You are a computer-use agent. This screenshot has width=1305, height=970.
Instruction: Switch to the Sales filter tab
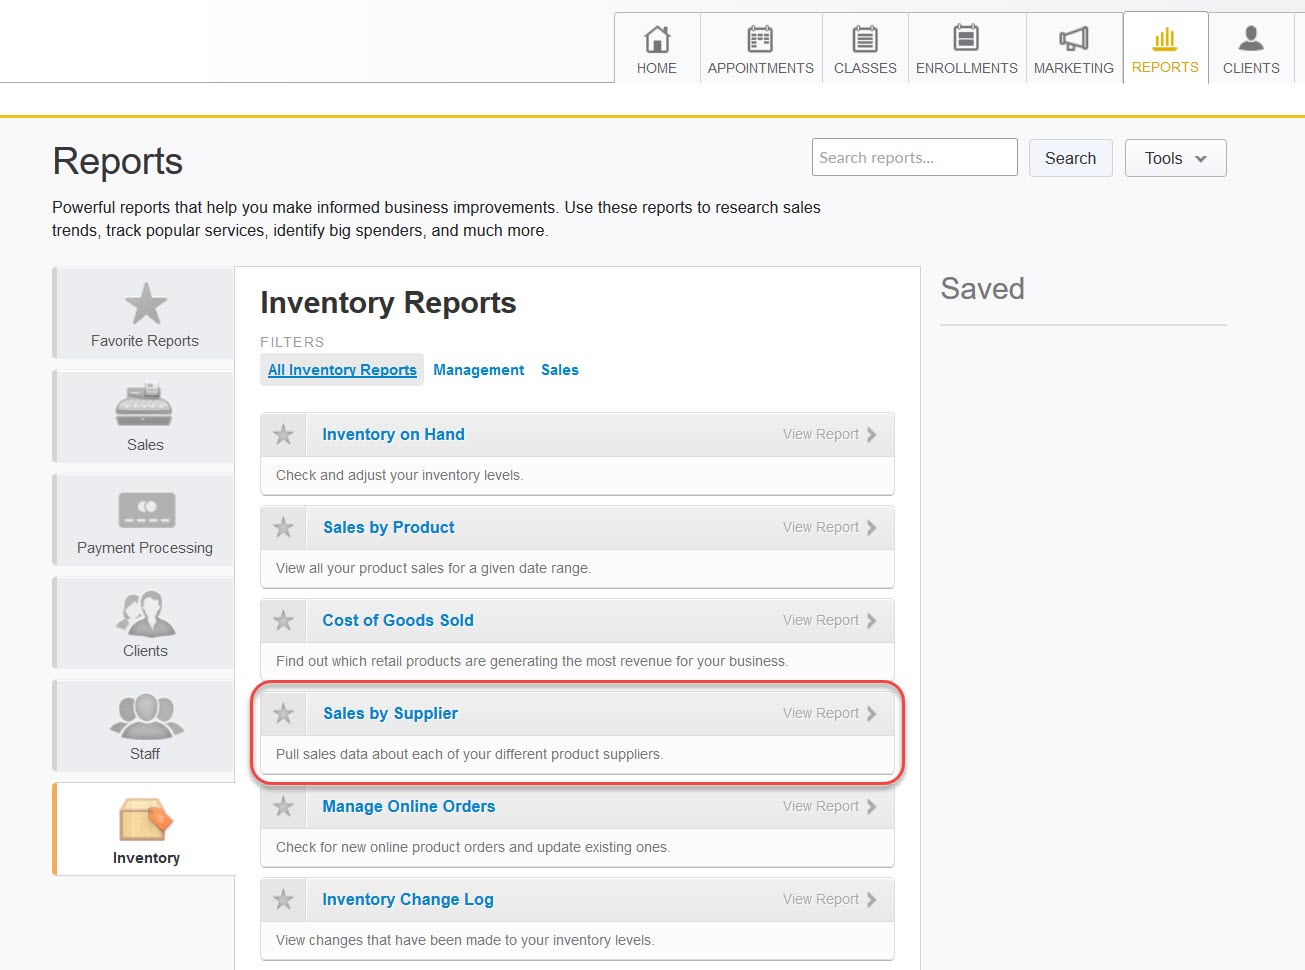click(x=560, y=370)
